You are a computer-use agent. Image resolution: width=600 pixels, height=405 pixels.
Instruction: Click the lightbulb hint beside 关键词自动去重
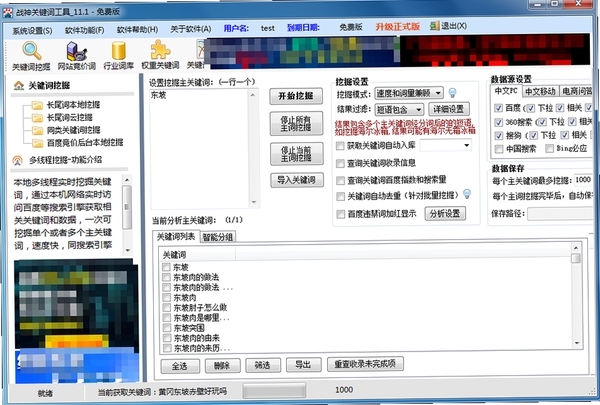(x=467, y=194)
